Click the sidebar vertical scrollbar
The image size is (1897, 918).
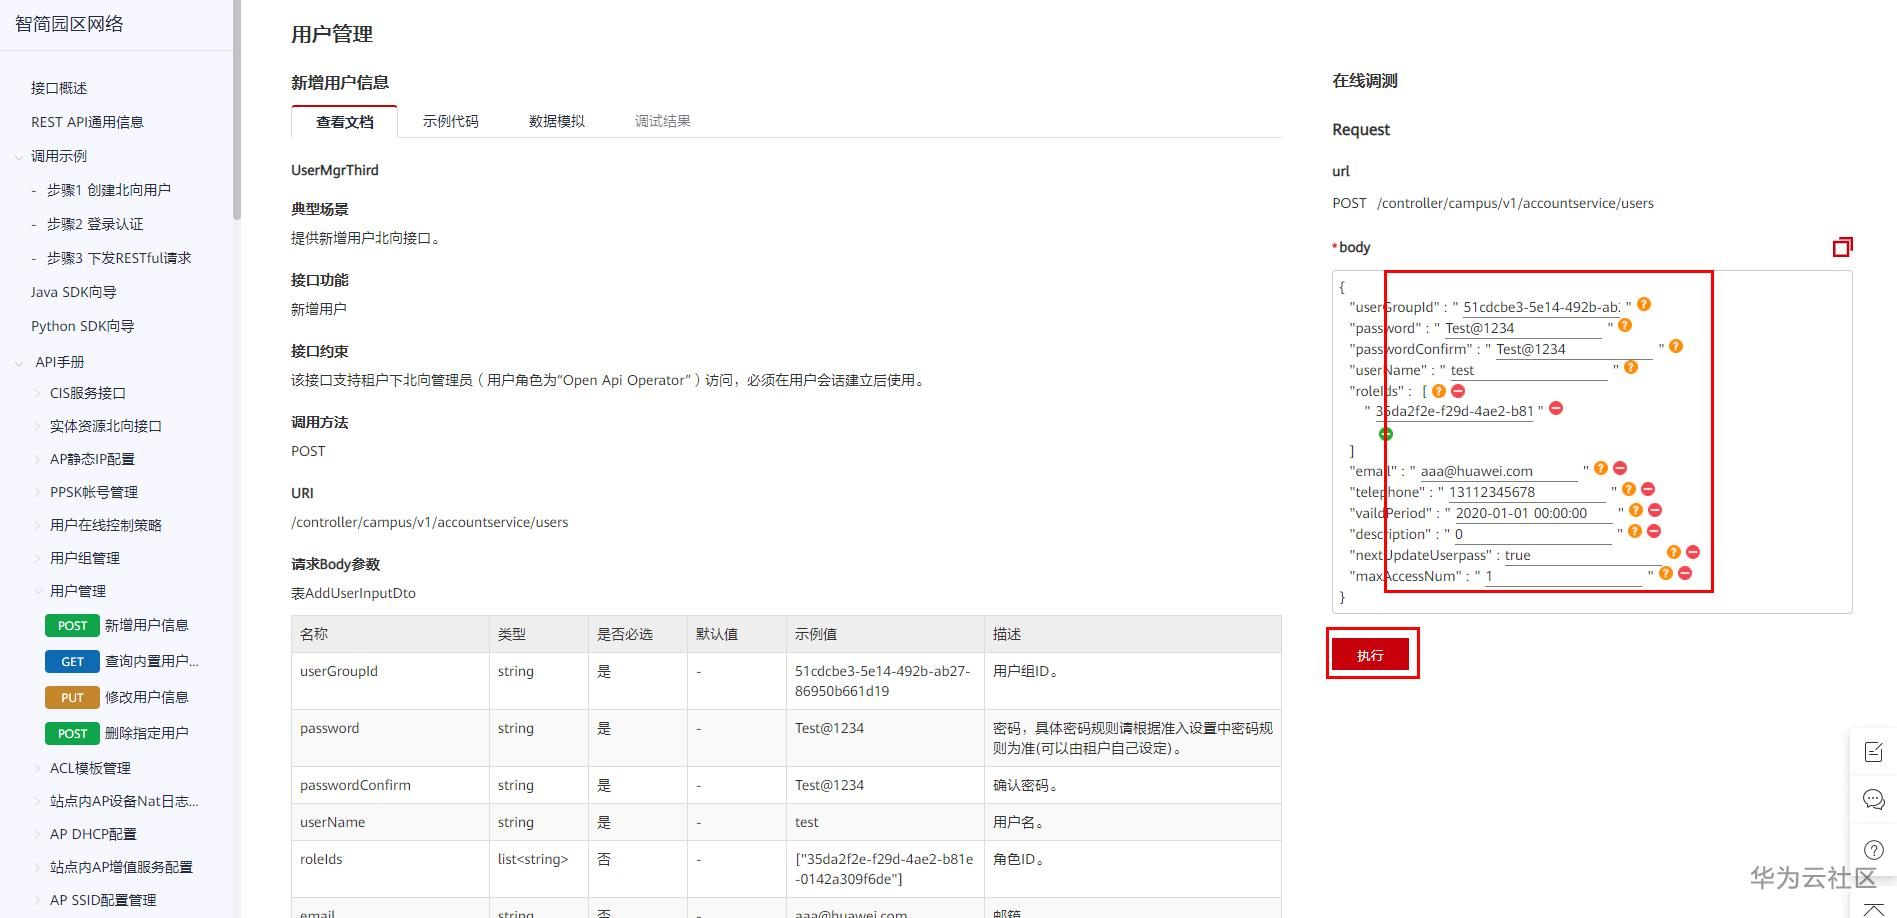(237, 108)
